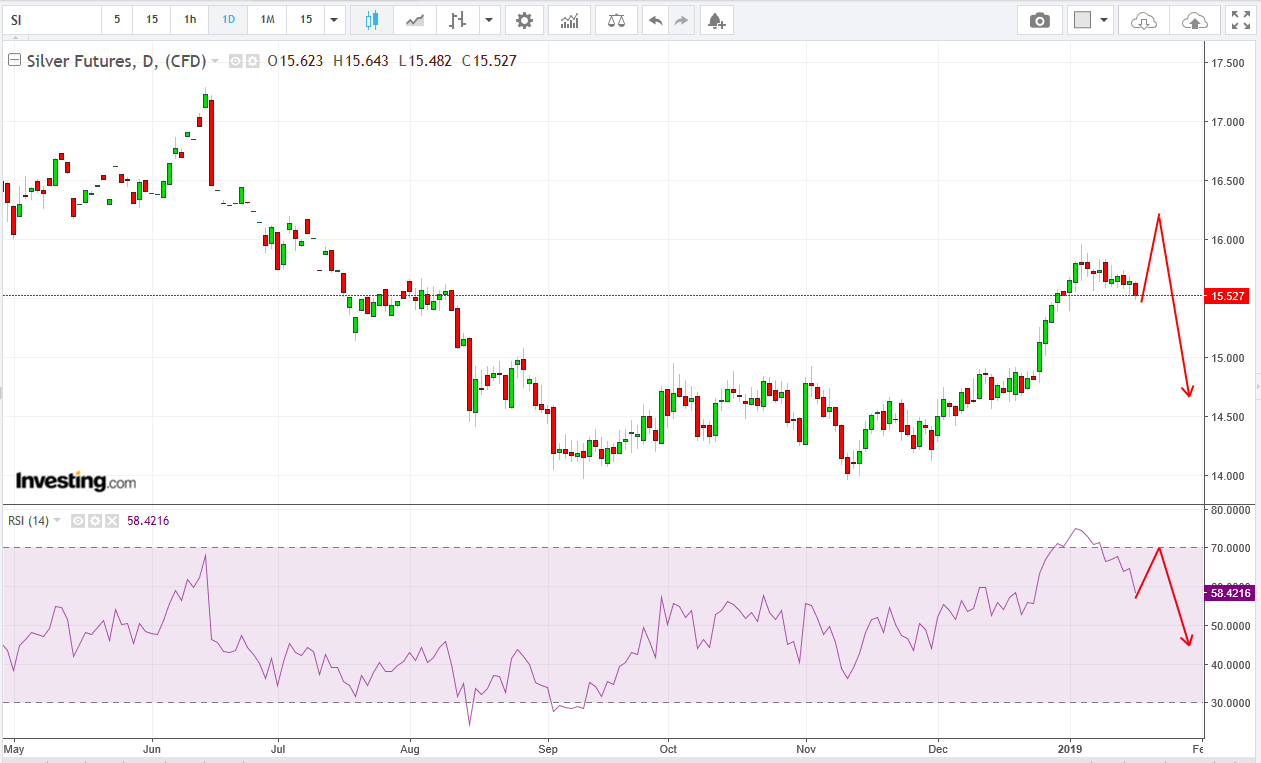Open the indicators menu icon
Viewport: 1261px width, 763px height.
point(569,20)
